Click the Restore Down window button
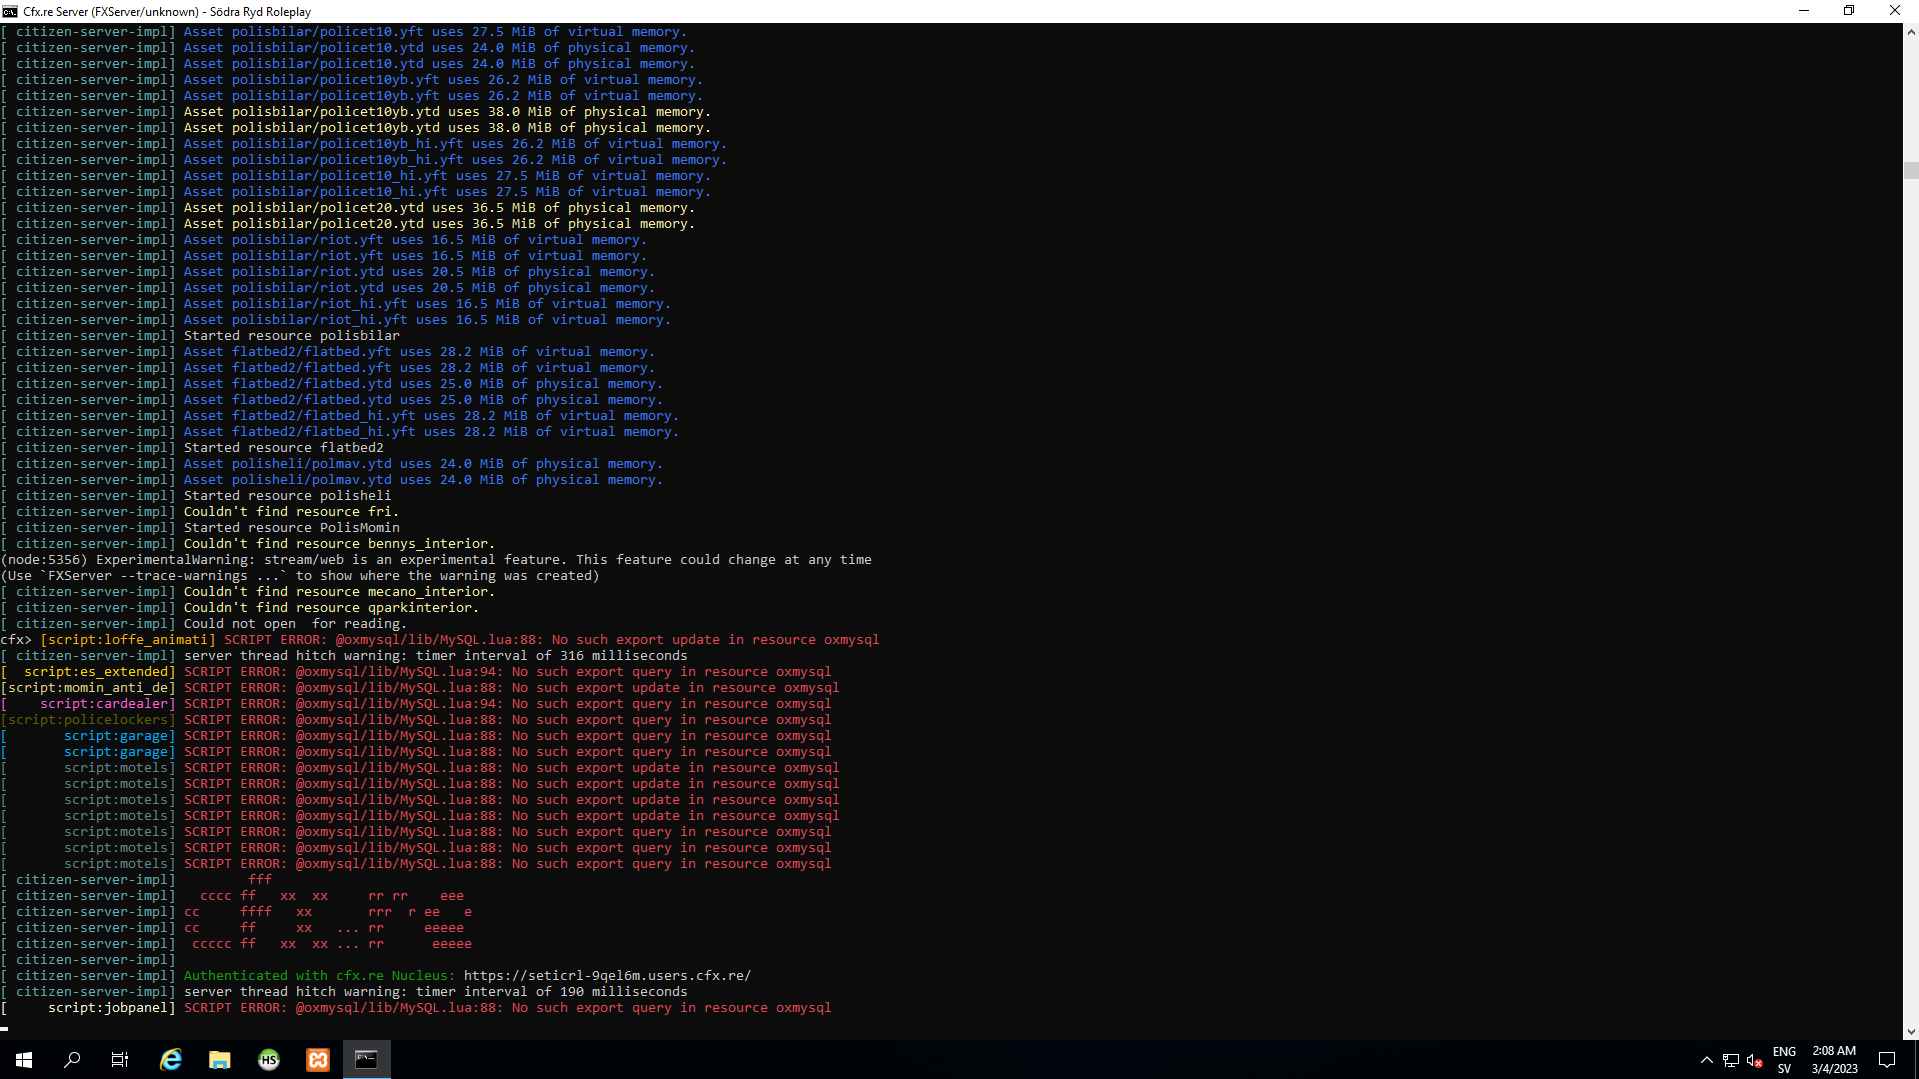The height and width of the screenshot is (1079, 1919). pos(1849,11)
